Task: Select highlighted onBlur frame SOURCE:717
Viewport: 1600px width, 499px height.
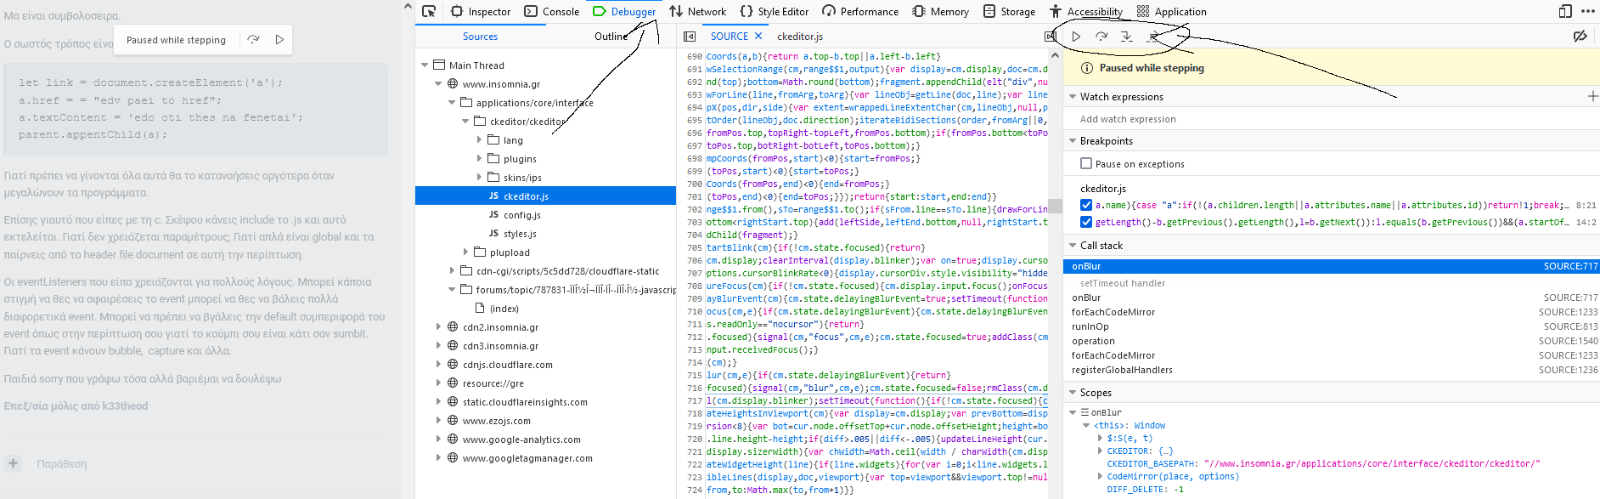Action: click(1332, 266)
